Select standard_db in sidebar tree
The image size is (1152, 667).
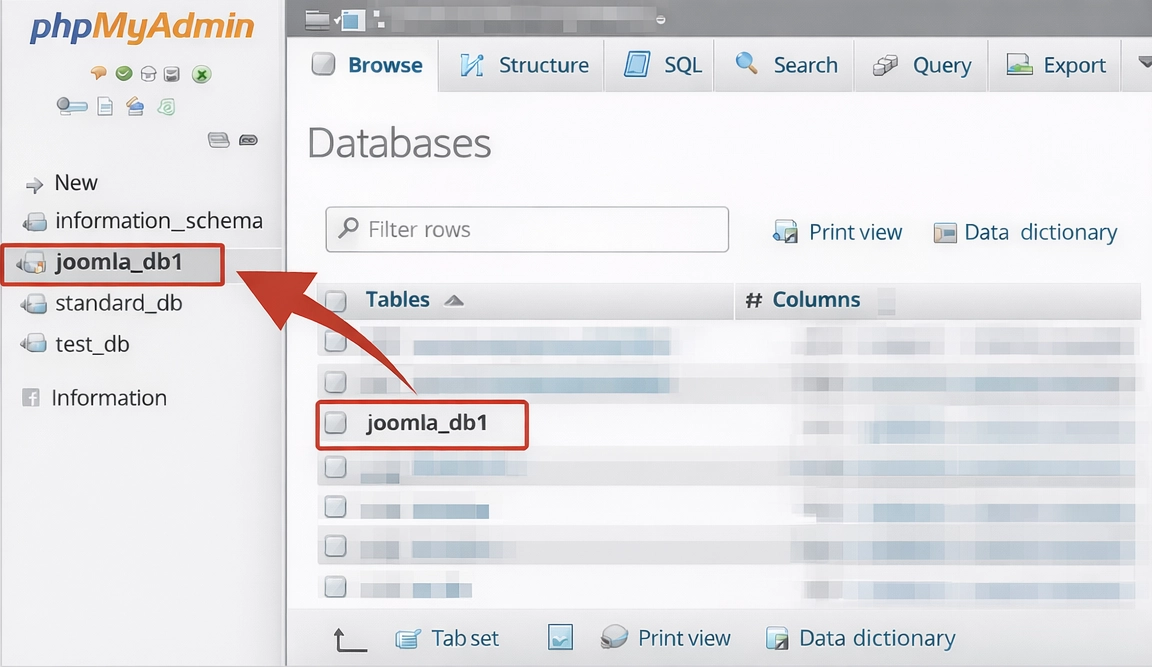(x=118, y=303)
